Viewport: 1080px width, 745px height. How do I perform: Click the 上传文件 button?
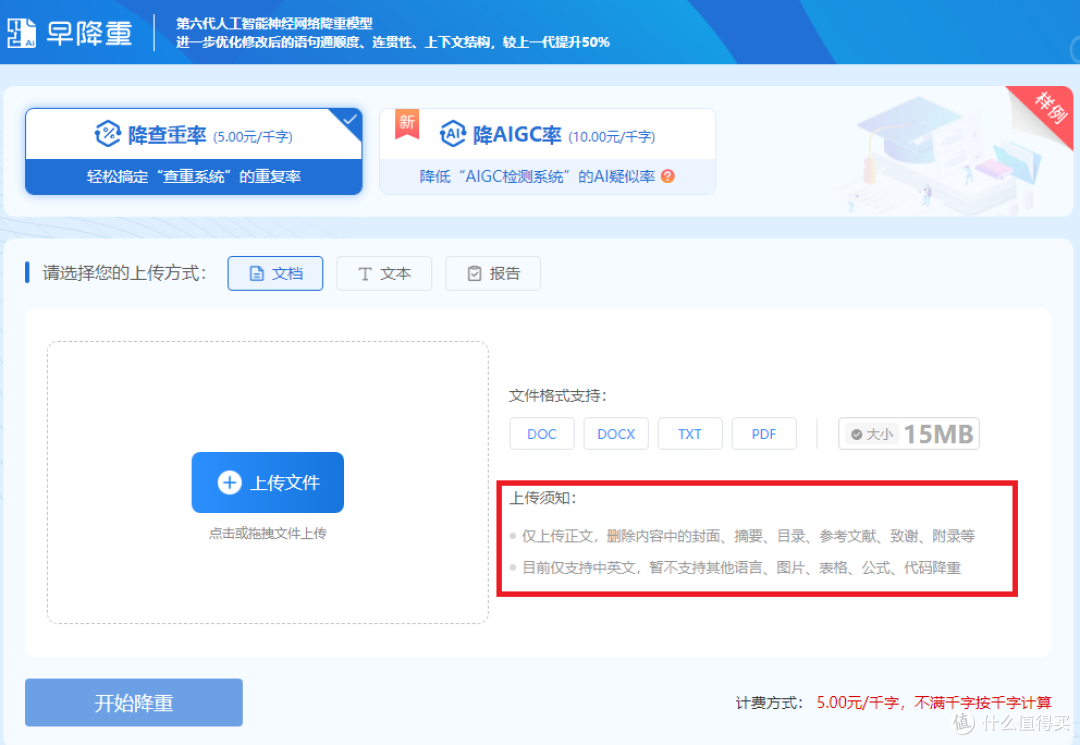click(268, 483)
